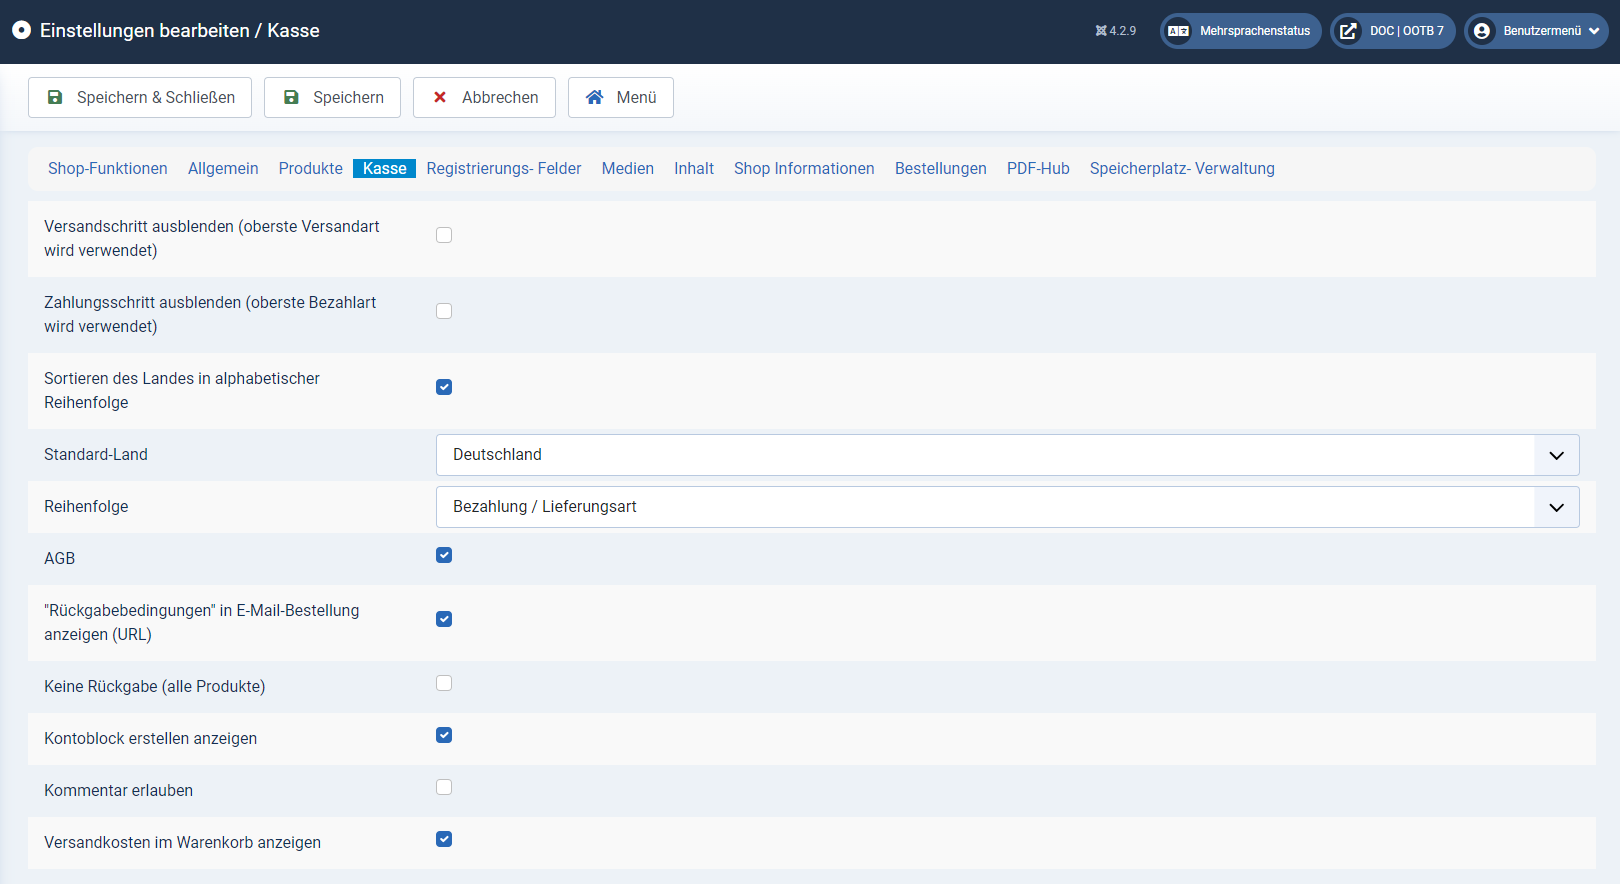Cancel editing via the Abbrechen label
Viewport: 1620px width, 884px height.
pyautogui.click(x=500, y=97)
